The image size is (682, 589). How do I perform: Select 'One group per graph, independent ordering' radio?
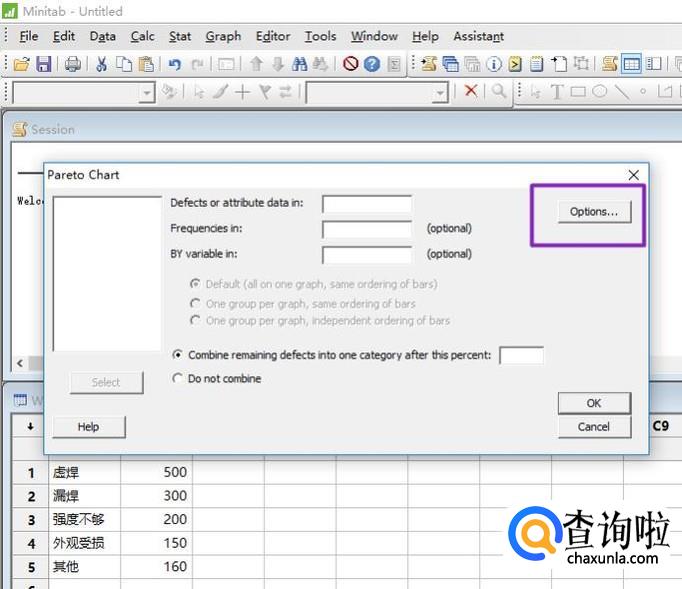195,321
